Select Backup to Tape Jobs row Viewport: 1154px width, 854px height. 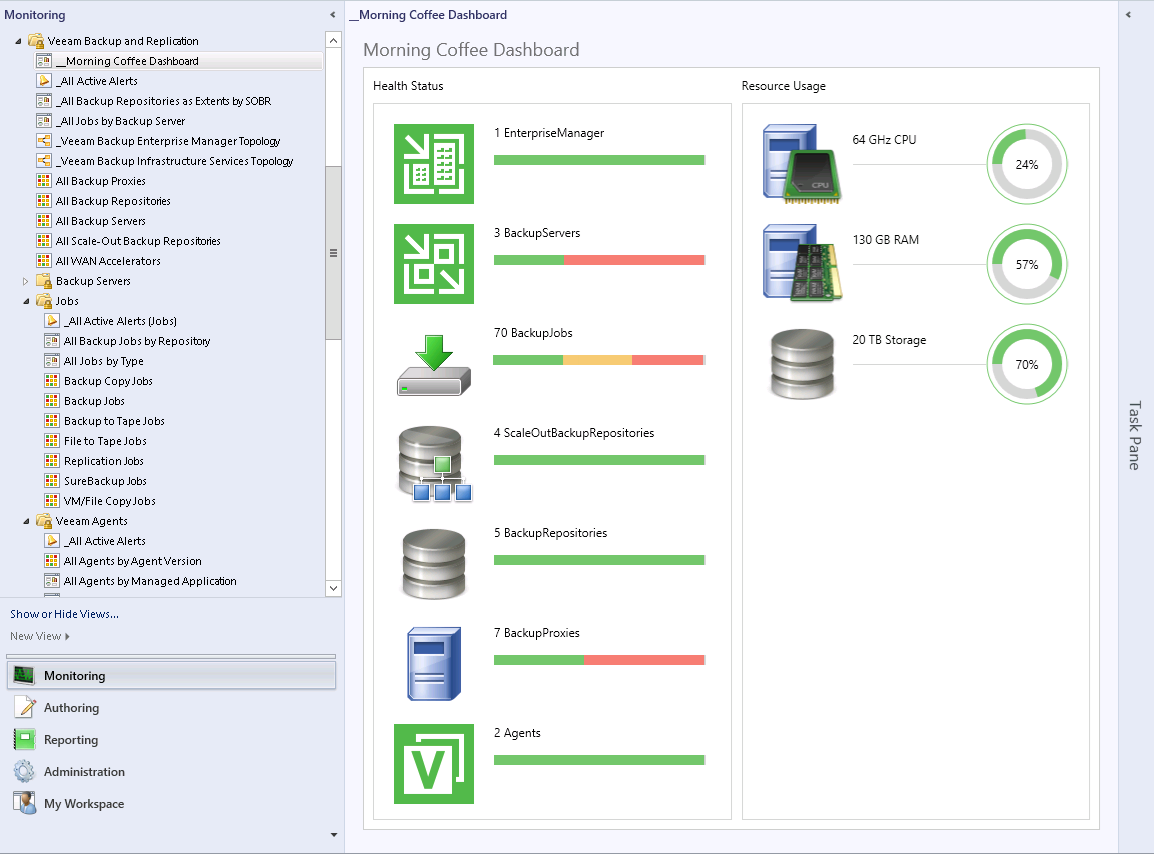pos(114,421)
